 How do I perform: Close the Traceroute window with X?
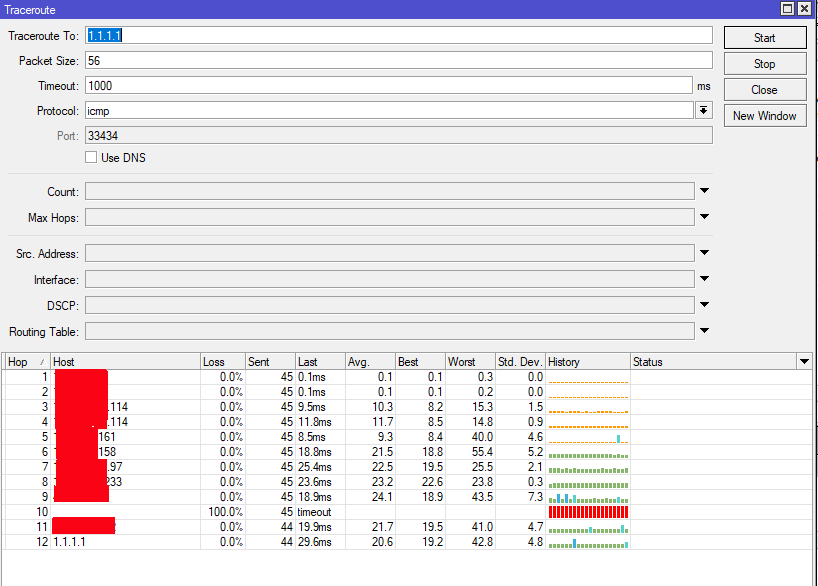click(x=805, y=8)
